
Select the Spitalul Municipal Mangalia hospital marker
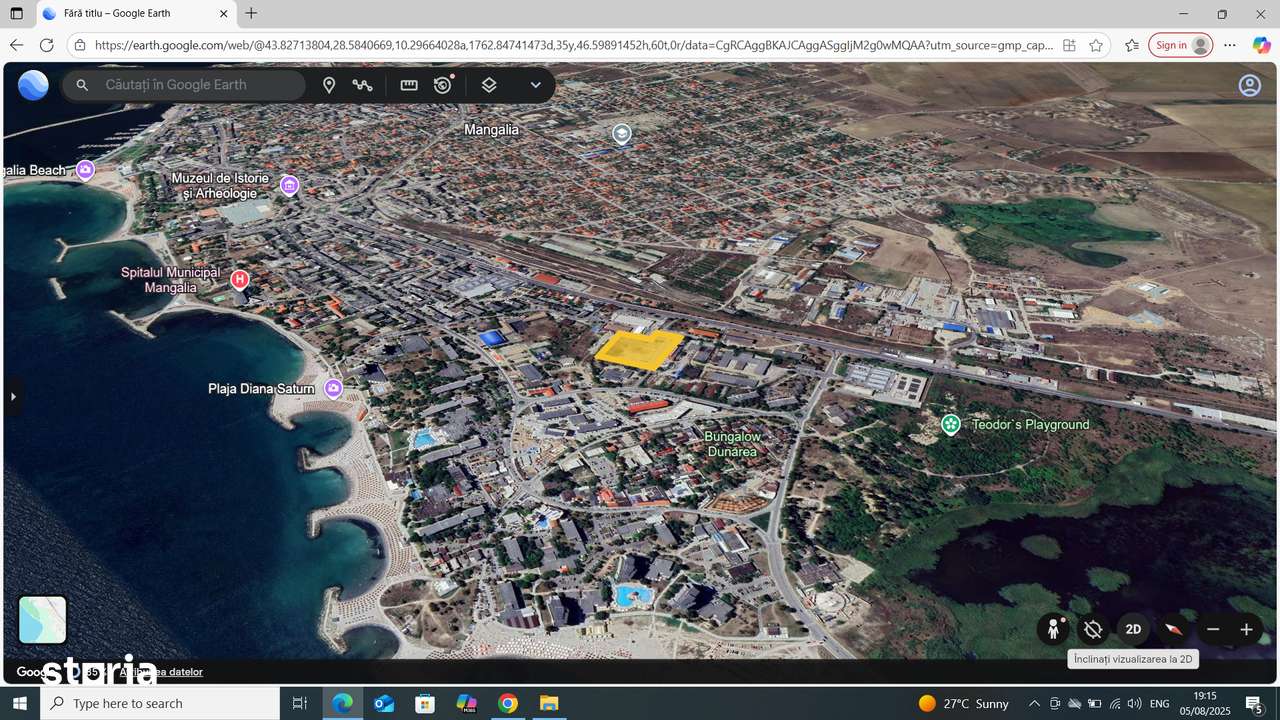[240, 280]
